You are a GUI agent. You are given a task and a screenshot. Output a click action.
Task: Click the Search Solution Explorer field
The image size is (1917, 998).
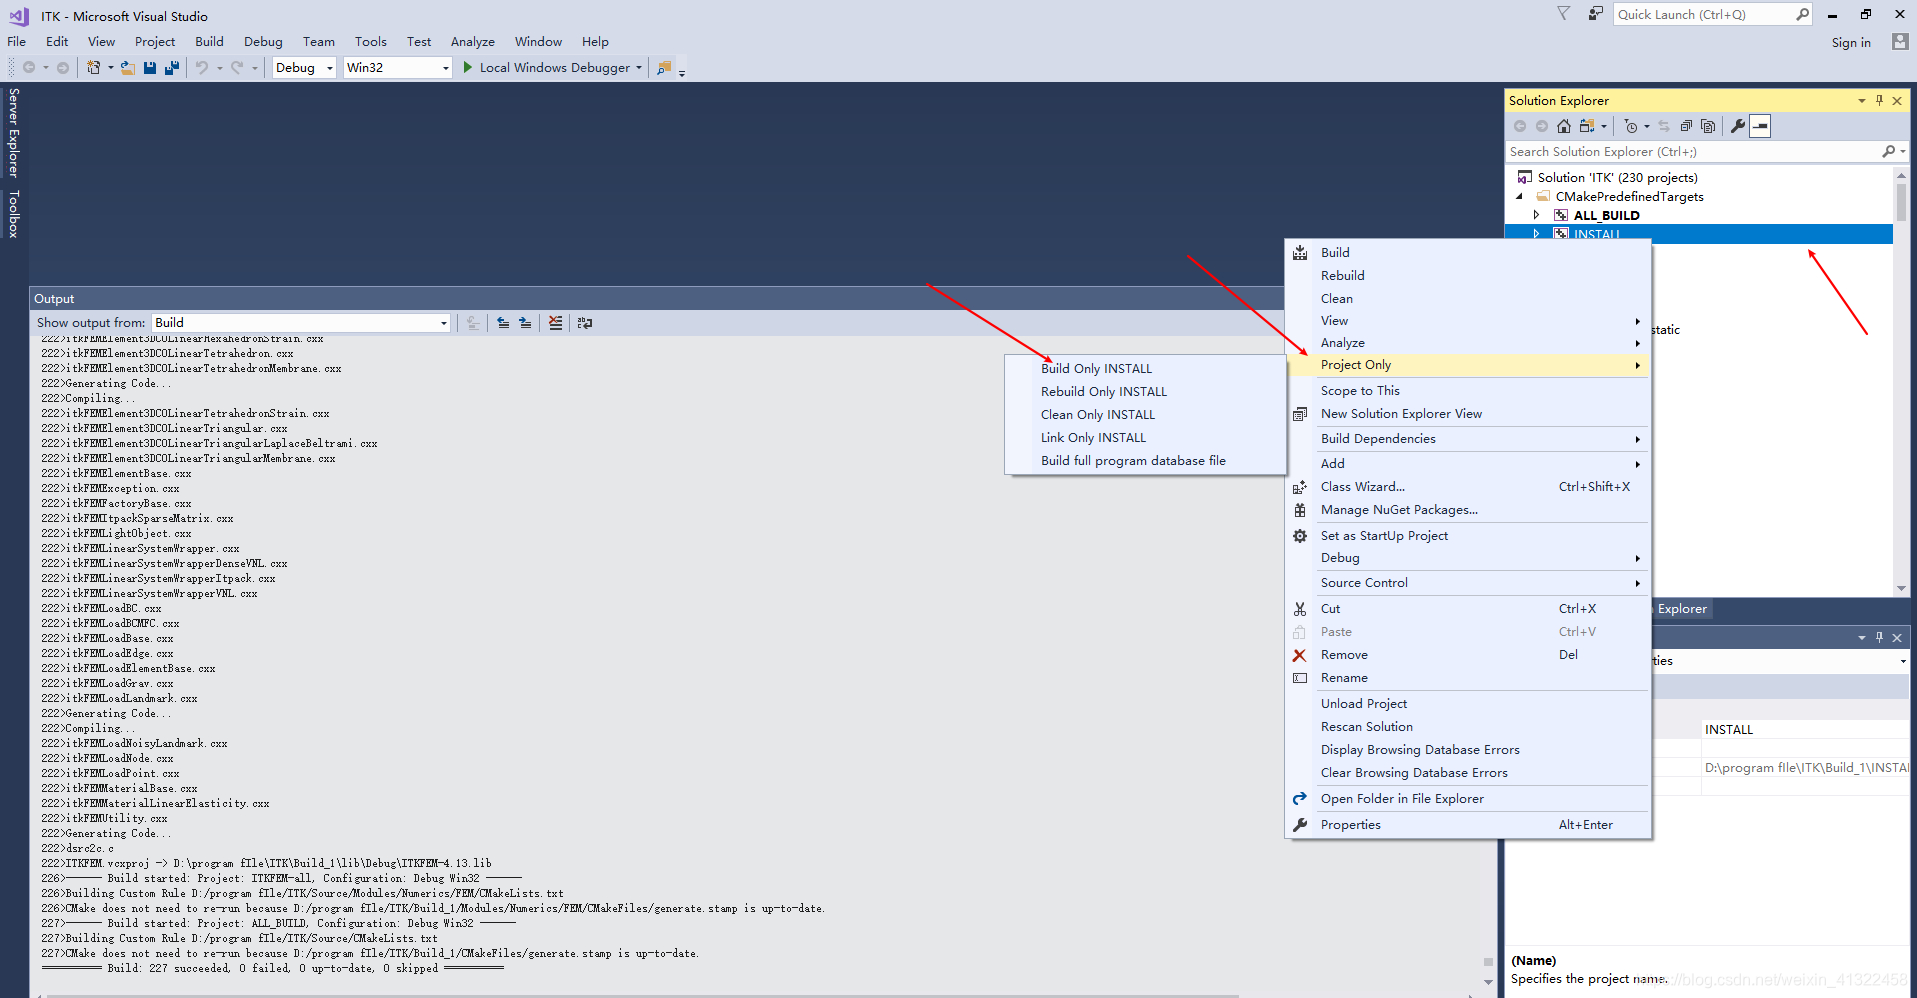(1694, 152)
